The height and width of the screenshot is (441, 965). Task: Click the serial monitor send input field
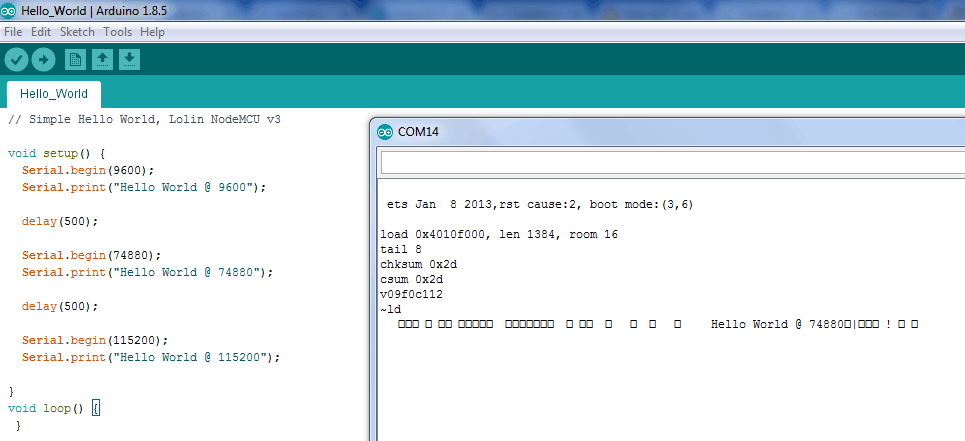pyautogui.click(x=673, y=163)
